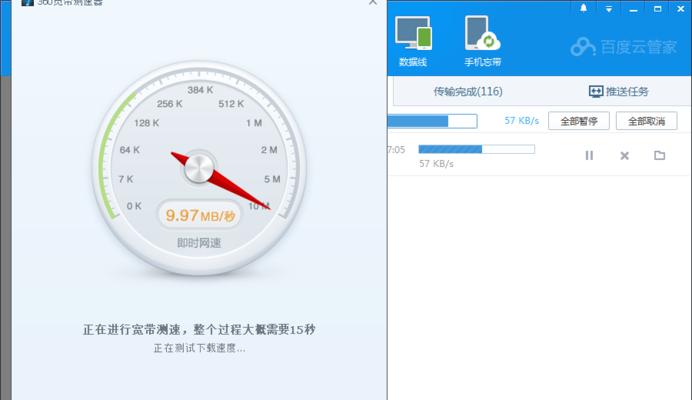
Task: Close the Baidu cloud manager window
Action: (x=681, y=9)
